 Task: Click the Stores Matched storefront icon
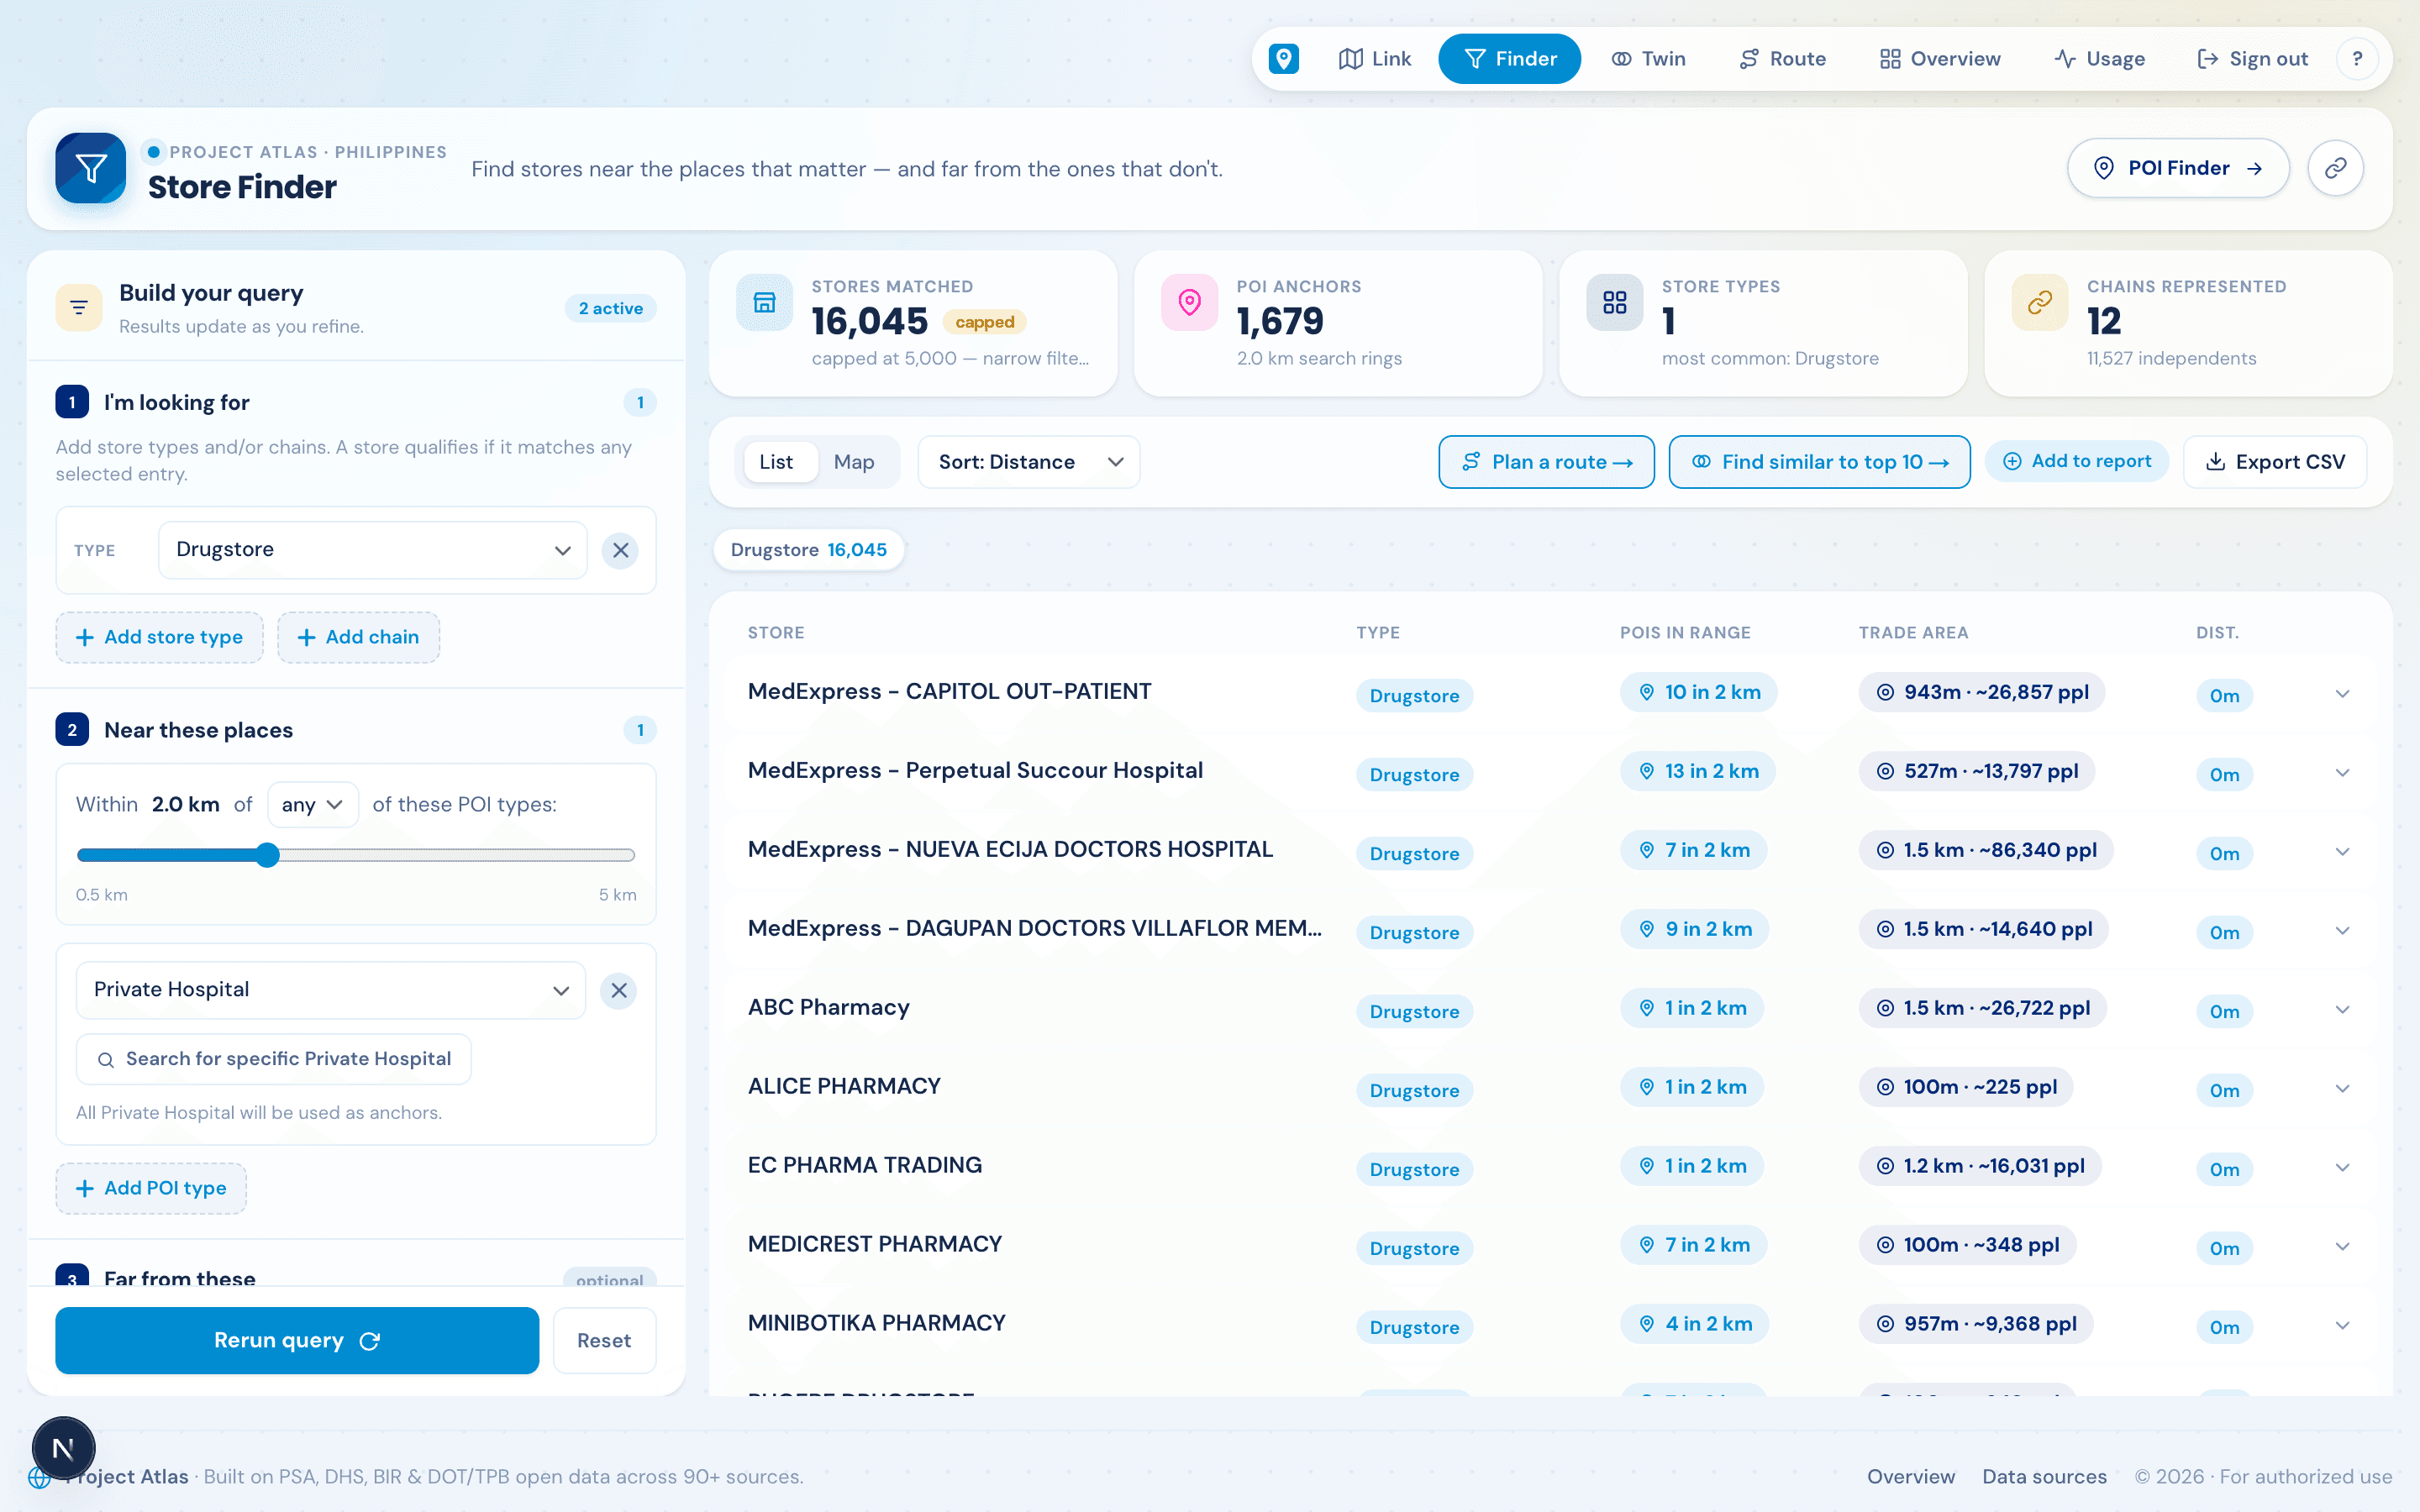(764, 302)
